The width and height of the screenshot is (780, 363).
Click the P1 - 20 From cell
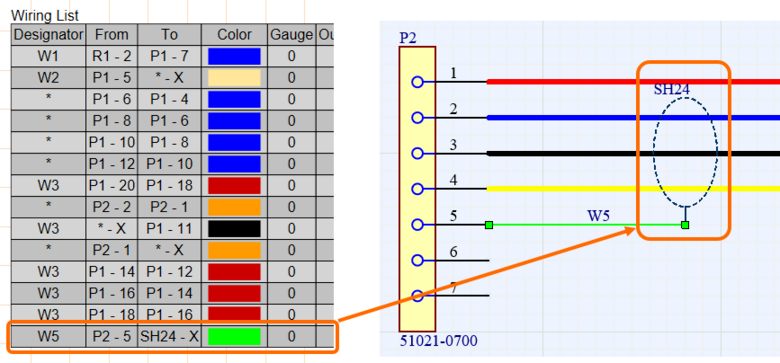[112, 185]
